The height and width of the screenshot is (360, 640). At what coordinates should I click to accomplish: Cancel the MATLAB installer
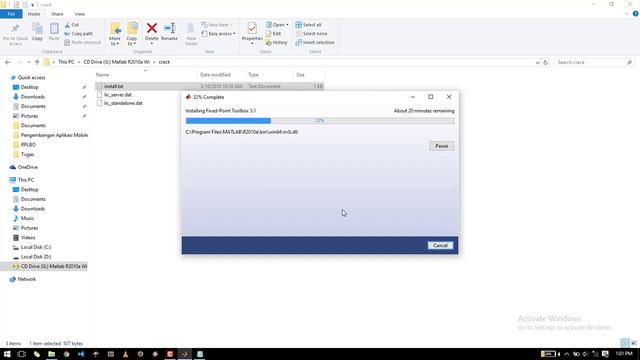(440, 245)
